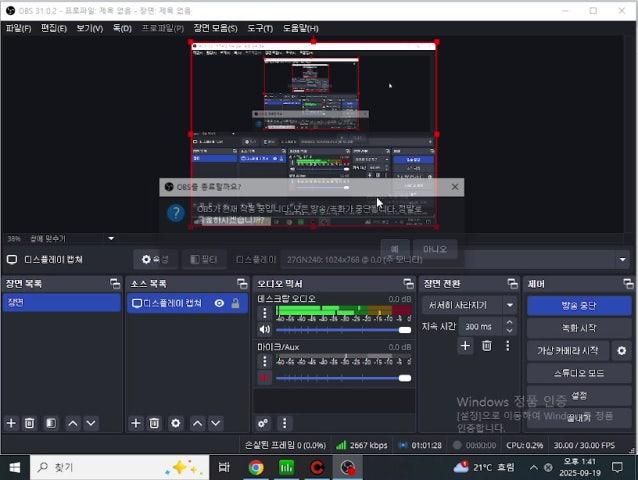
Task: Add a new scene
Action: tap(11, 423)
